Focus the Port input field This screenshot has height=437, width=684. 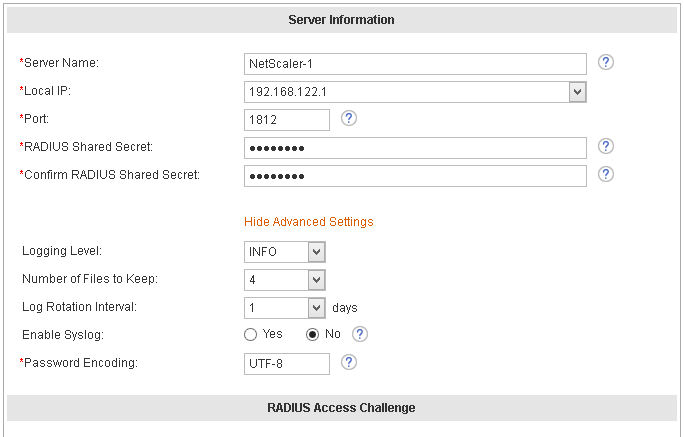pyautogui.click(x=287, y=120)
